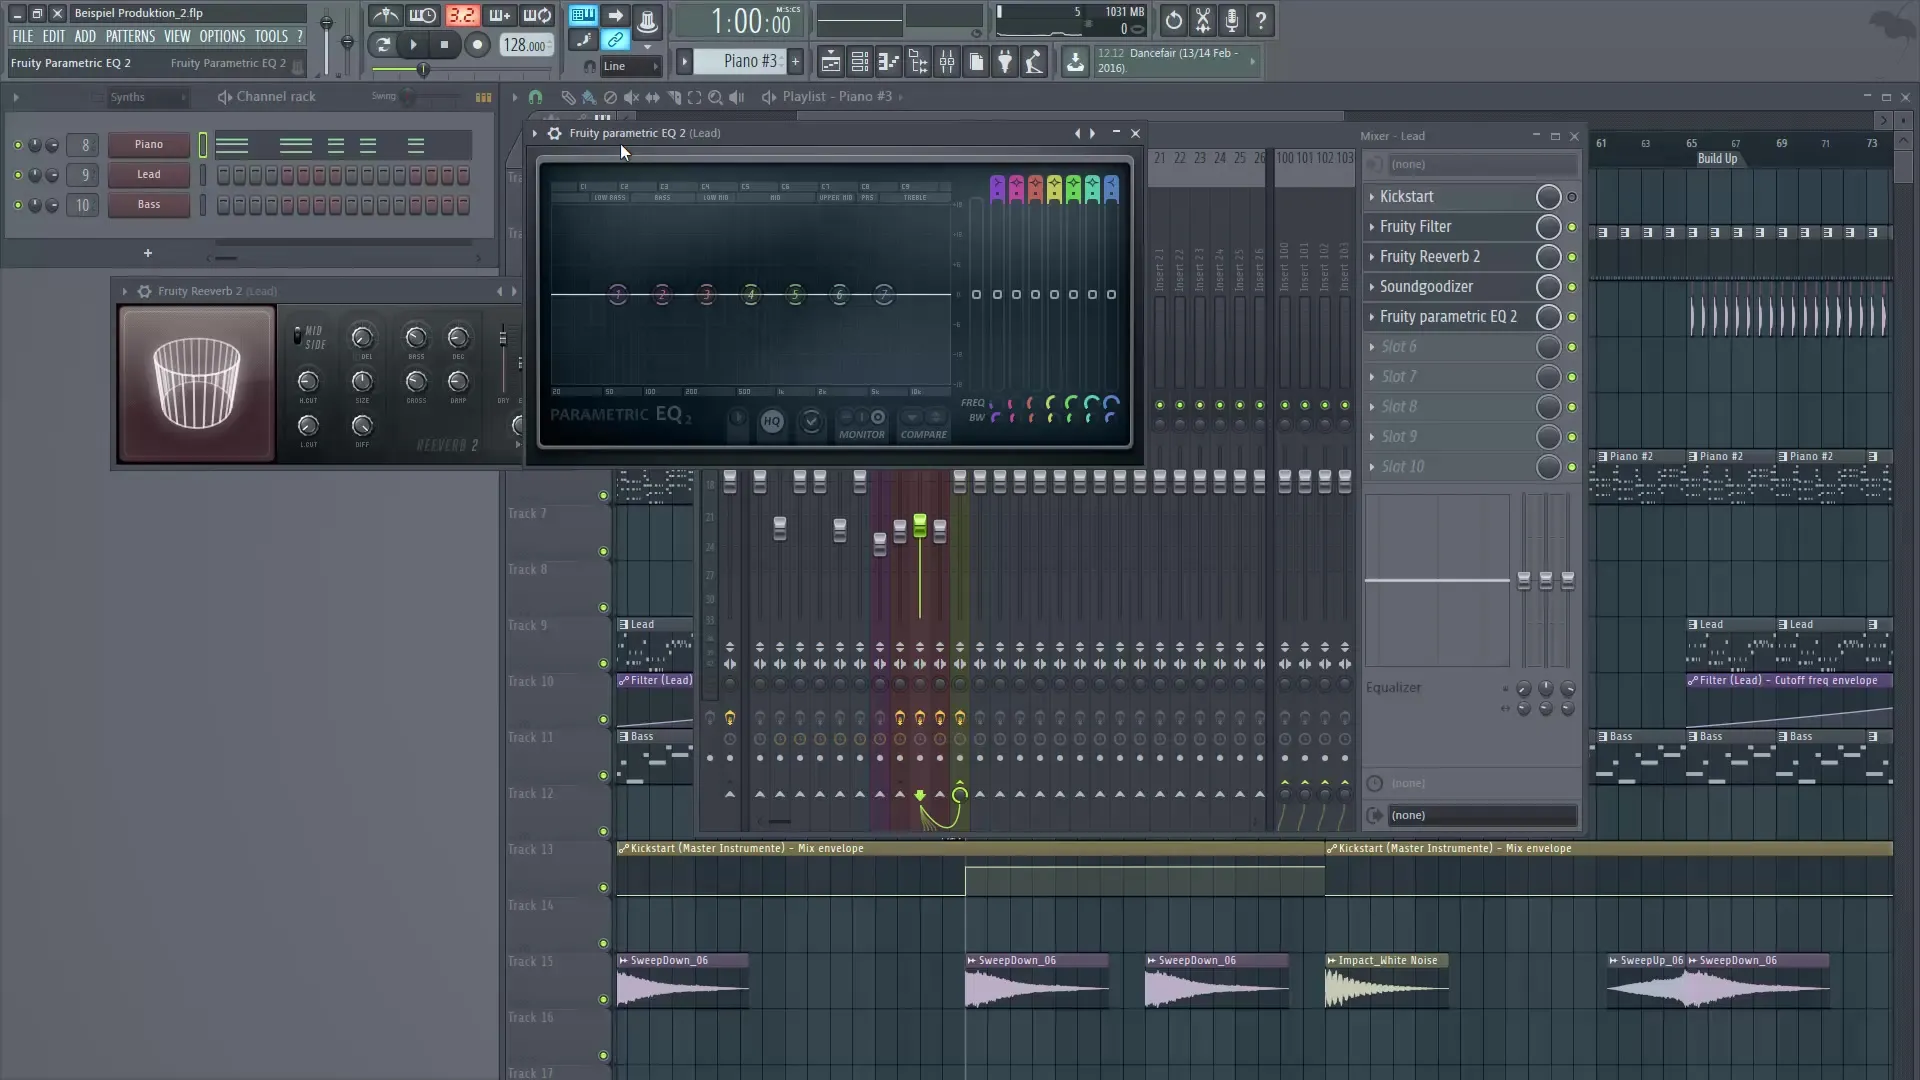Toggle the HQ button in Parametric EQ 2

(x=772, y=422)
